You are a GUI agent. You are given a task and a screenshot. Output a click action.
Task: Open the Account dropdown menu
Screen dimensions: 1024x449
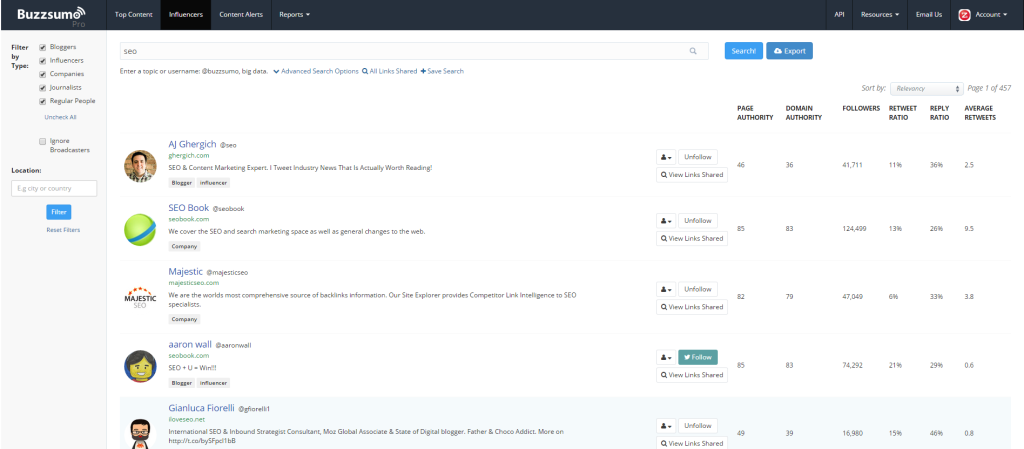[x=991, y=14]
